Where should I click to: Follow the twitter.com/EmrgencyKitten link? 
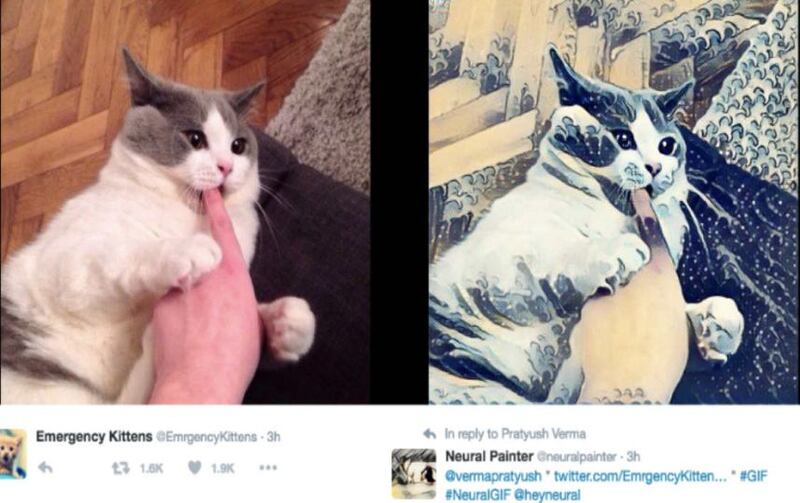tap(640, 476)
